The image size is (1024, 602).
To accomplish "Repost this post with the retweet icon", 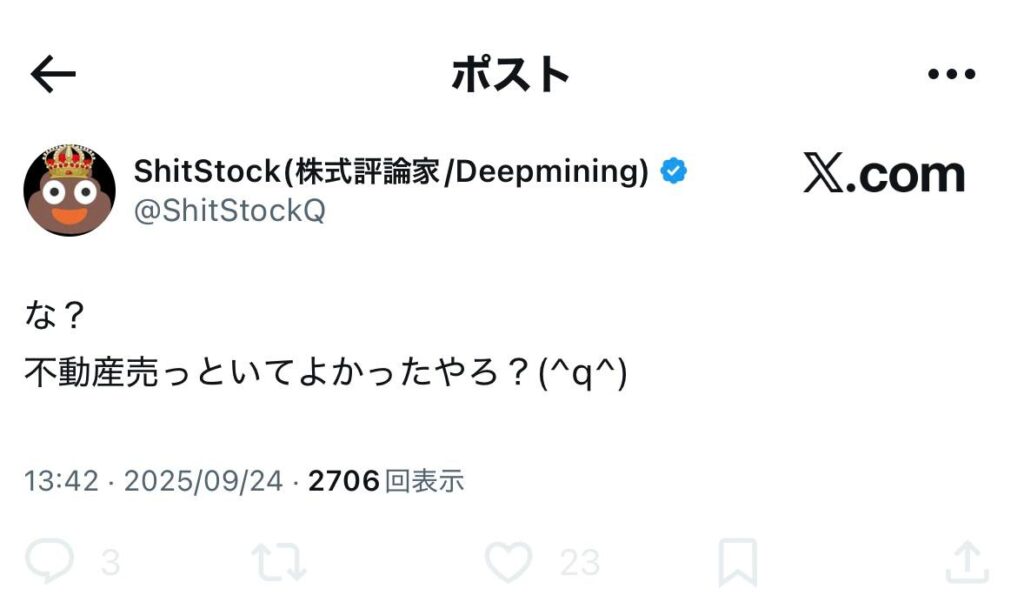I will point(277,563).
